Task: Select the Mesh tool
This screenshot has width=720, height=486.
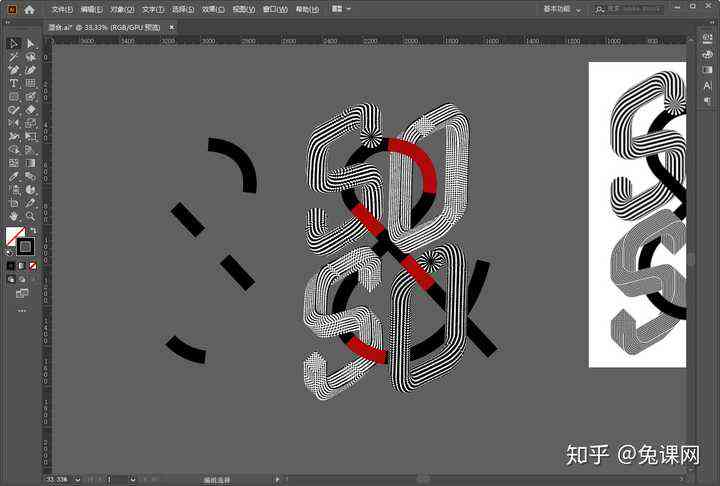Action: click(13, 163)
